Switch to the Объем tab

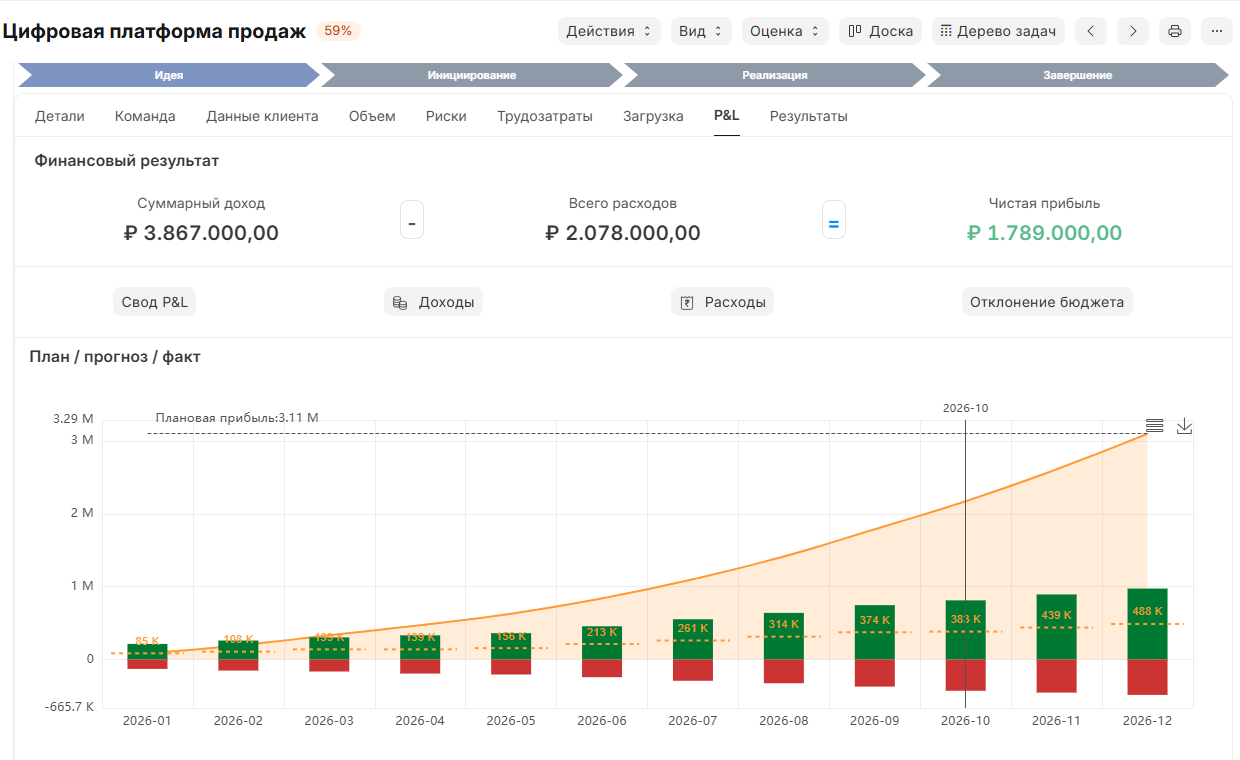372,116
